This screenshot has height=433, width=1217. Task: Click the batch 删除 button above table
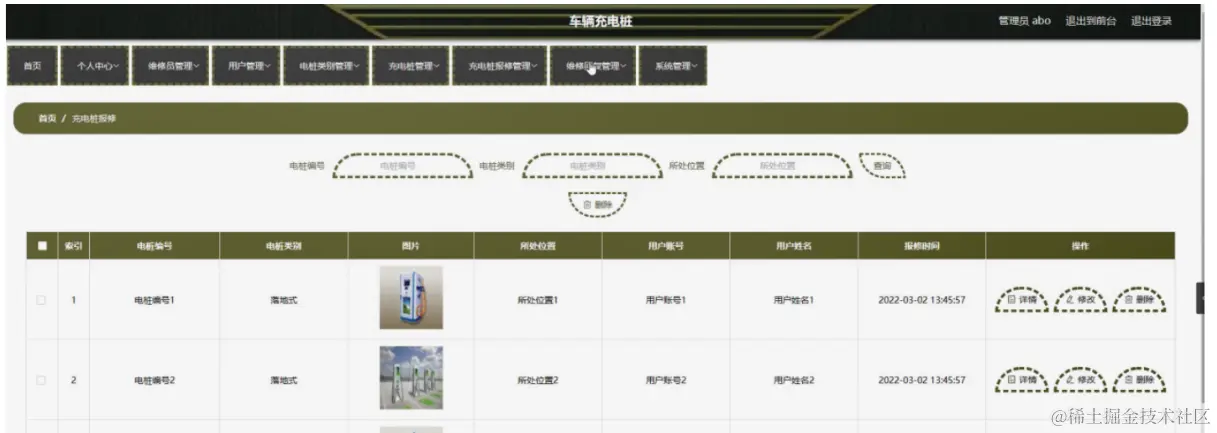point(598,204)
